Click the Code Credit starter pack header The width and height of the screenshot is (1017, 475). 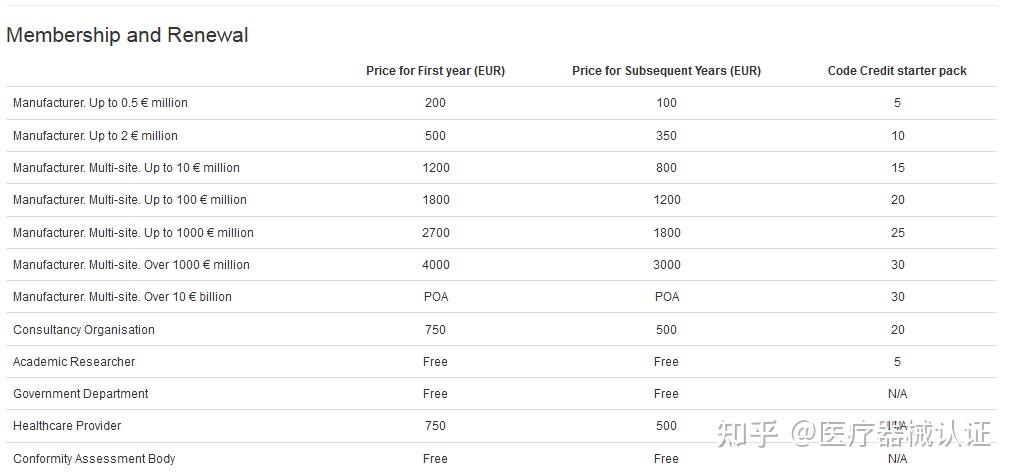click(897, 71)
